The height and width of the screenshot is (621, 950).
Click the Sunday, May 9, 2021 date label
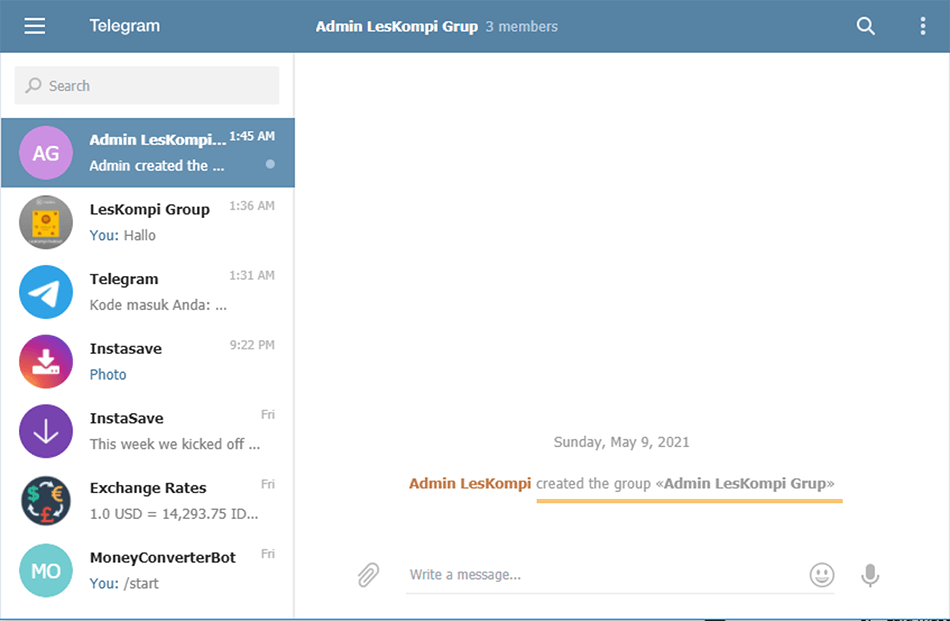(622, 442)
